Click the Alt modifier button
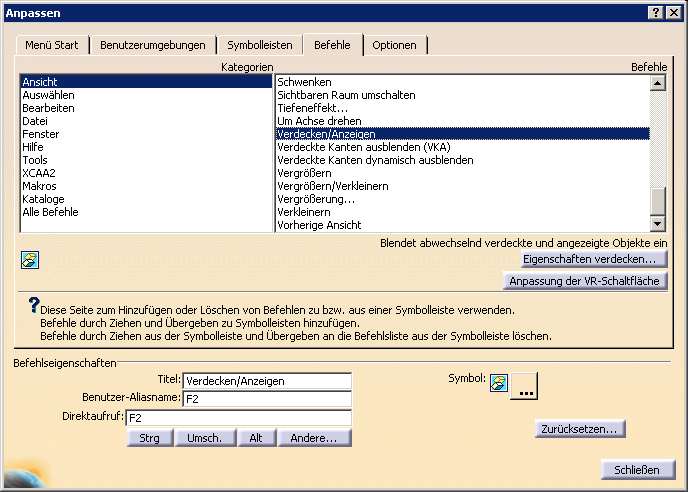 256,438
